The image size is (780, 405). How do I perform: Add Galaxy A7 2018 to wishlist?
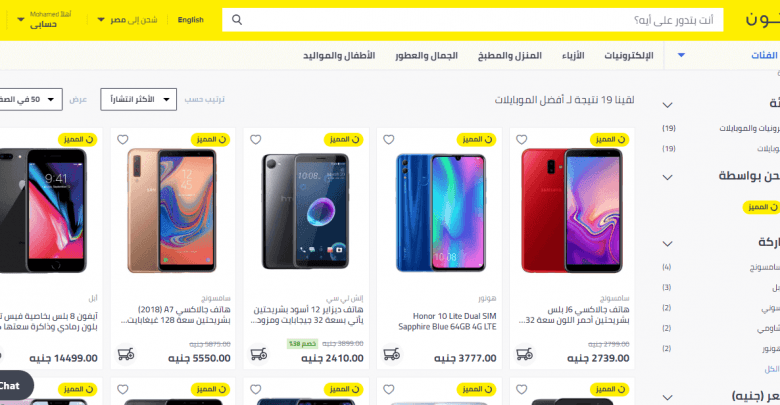point(123,140)
